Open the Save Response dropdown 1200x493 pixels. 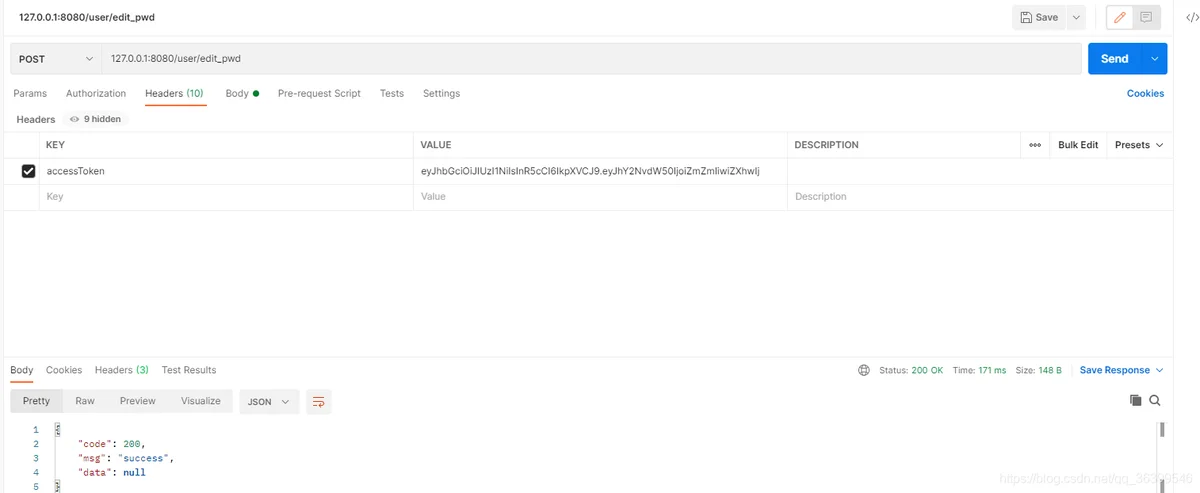1122,370
